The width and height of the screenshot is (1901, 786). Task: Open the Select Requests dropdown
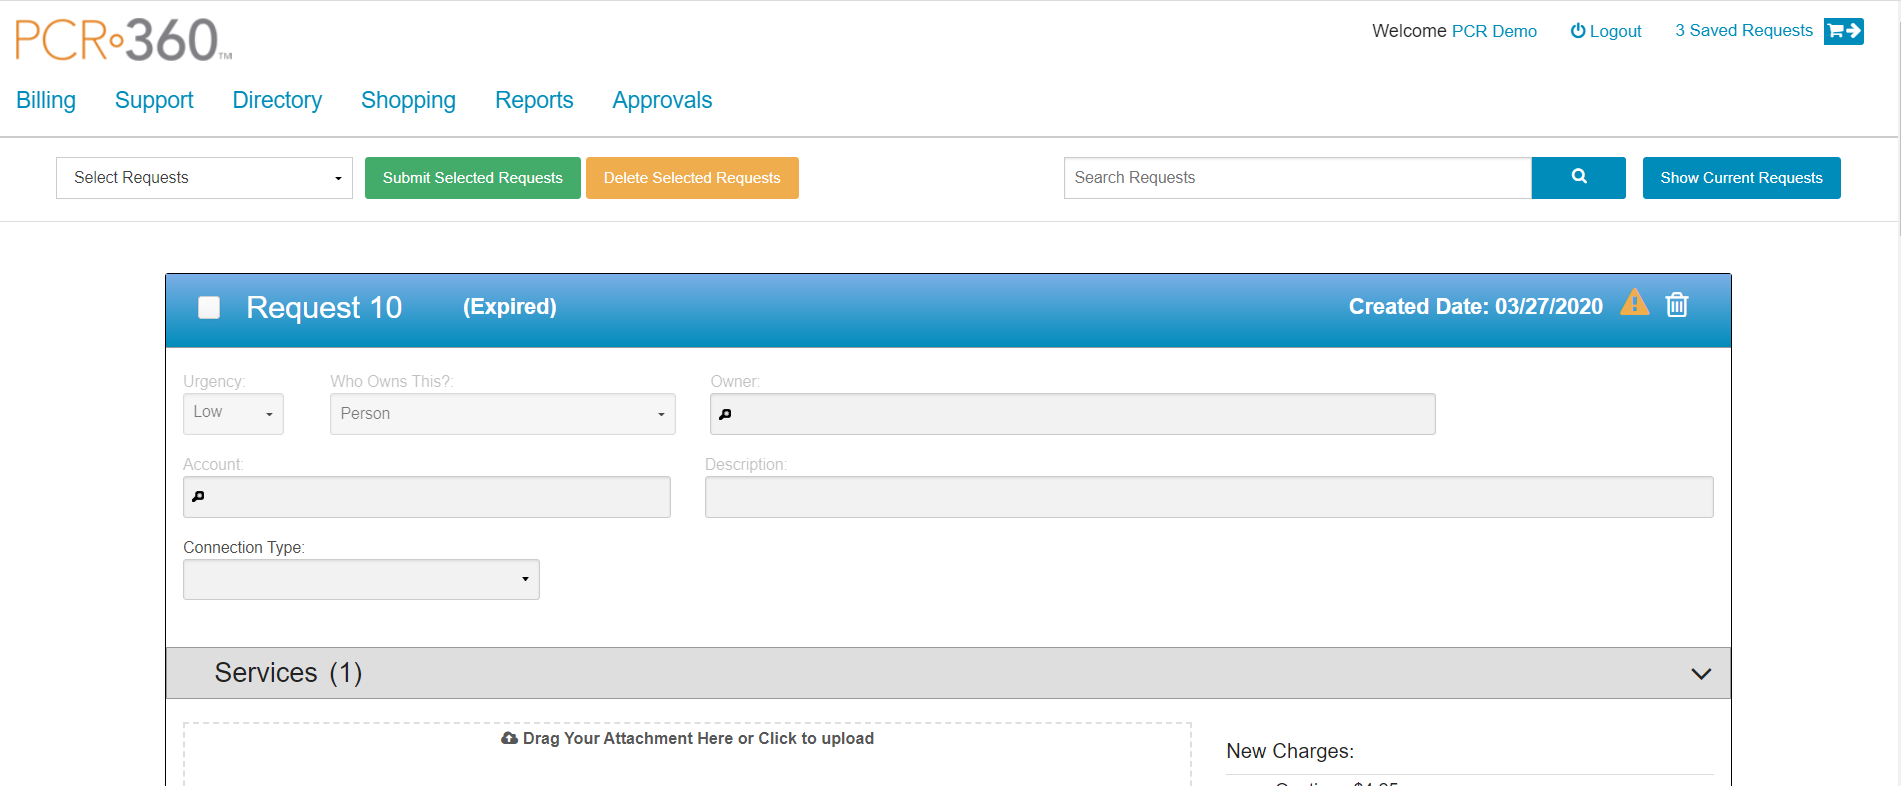tap(204, 178)
